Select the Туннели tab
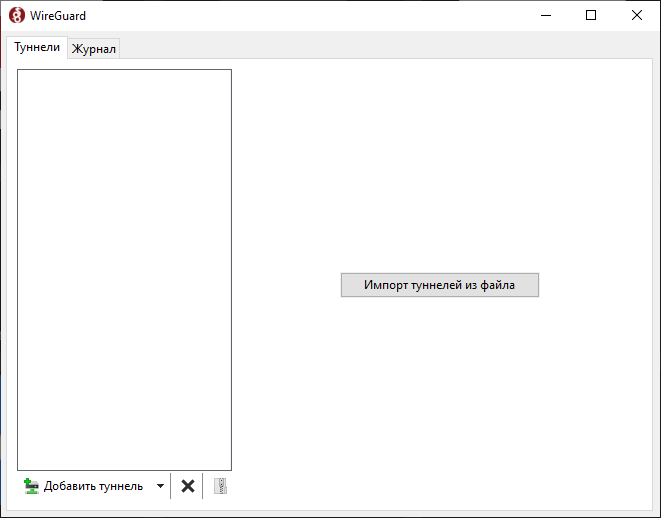Image resolution: width=661 pixels, height=518 pixels. click(37, 47)
